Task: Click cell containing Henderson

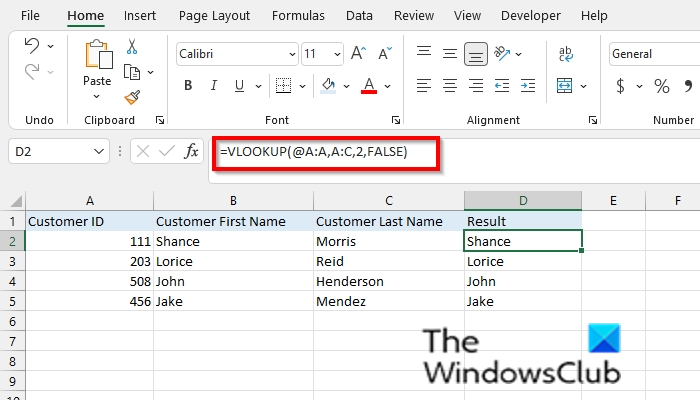Action: [389, 281]
